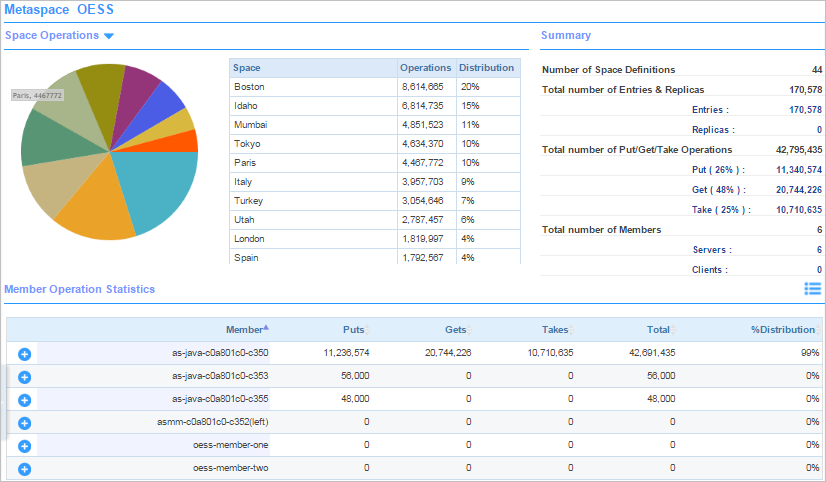Click plus icon beside oess-member-two
Viewport: 826px width, 482px height.
25,468
